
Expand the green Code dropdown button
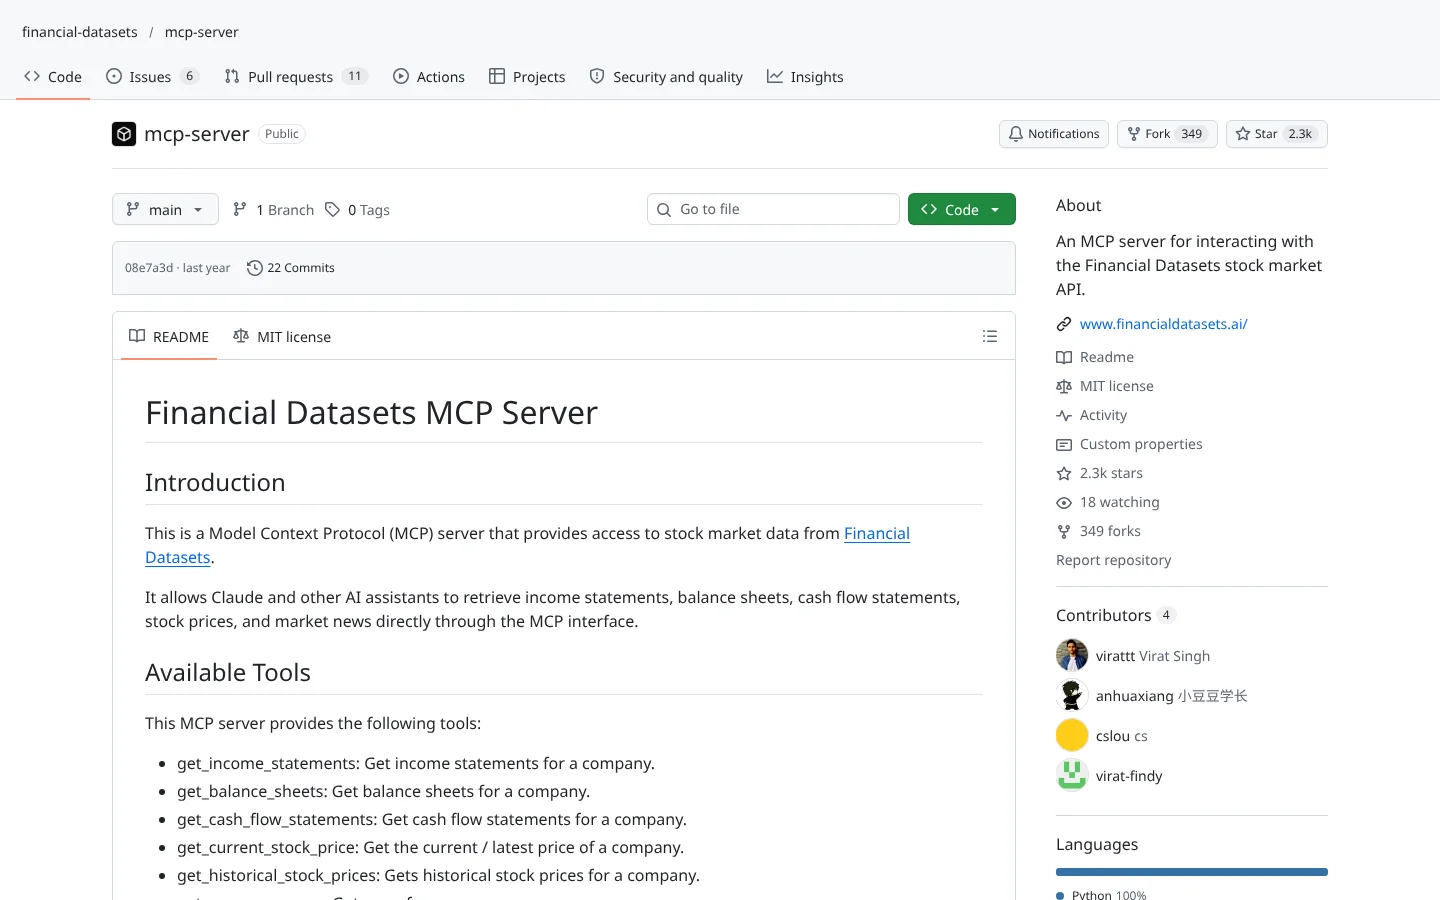click(x=962, y=209)
